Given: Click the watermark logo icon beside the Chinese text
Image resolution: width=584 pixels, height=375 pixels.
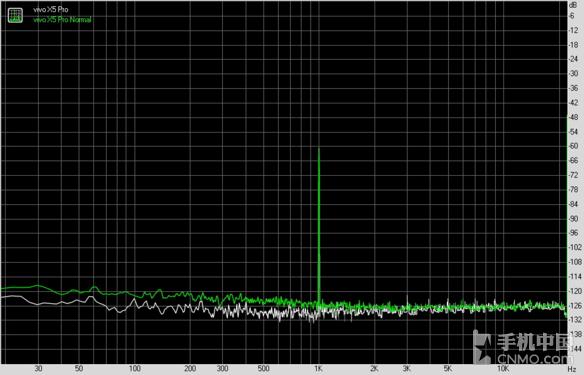Looking at the screenshot, I should click(x=482, y=347).
